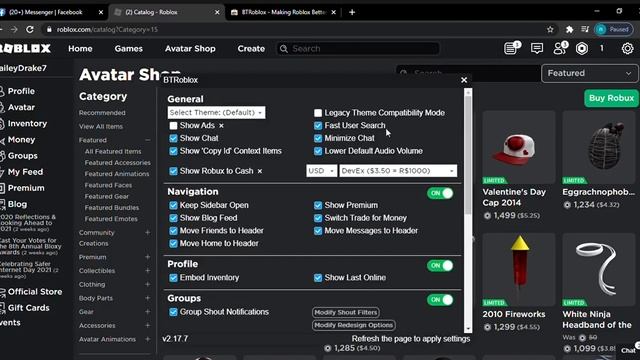Viewport: 640px width, 360px height.
Task: Click the Buy Robux button
Action: click(611, 98)
